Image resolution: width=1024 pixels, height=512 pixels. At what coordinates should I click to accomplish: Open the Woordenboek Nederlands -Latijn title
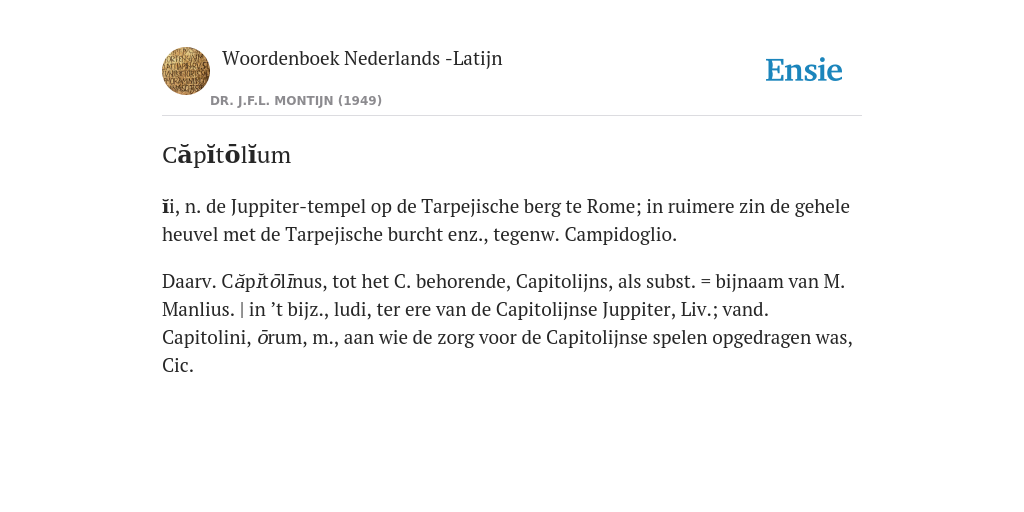coord(362,58)
